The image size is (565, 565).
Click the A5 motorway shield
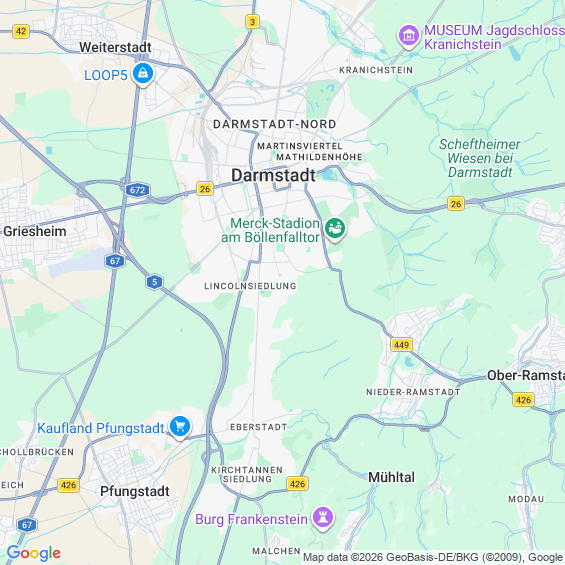[x=155, y=282]
